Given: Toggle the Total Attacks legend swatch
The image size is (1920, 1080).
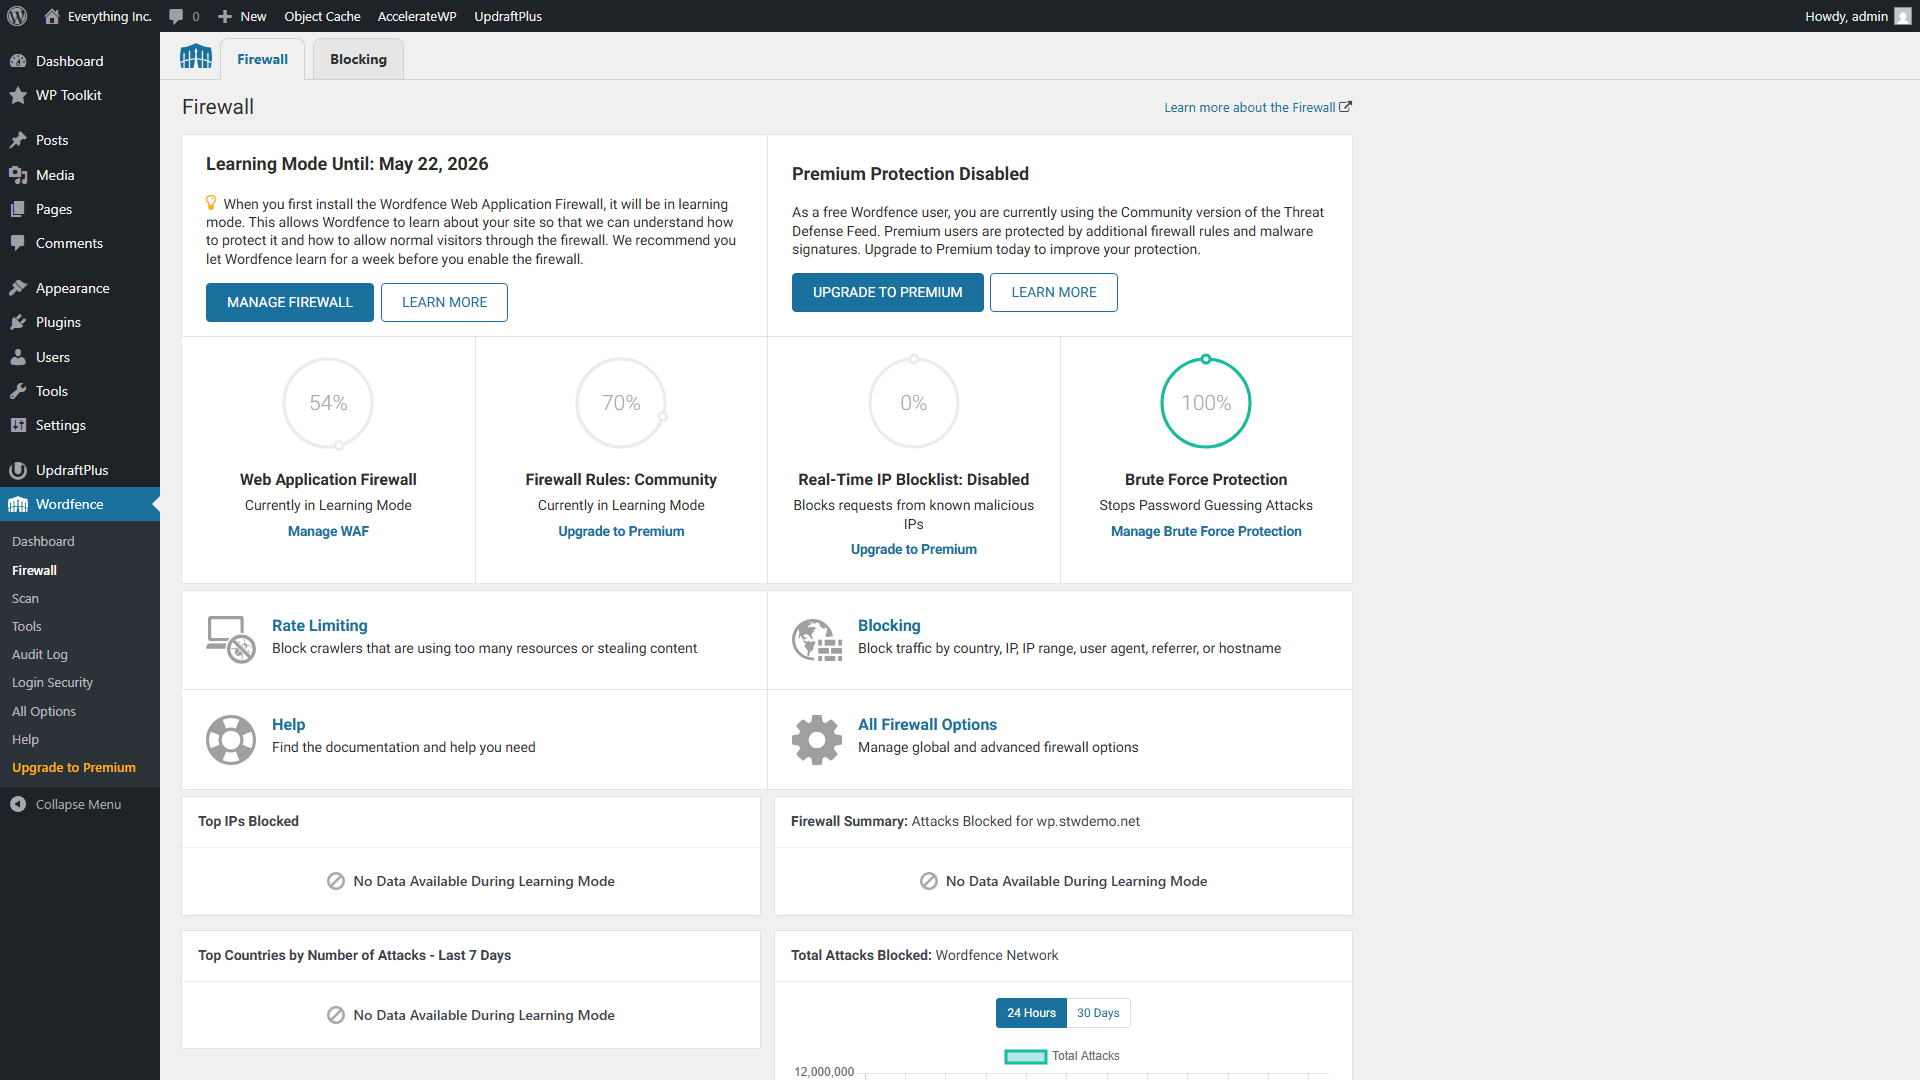Looking at the screenshot, I should pos(1025,1056).
